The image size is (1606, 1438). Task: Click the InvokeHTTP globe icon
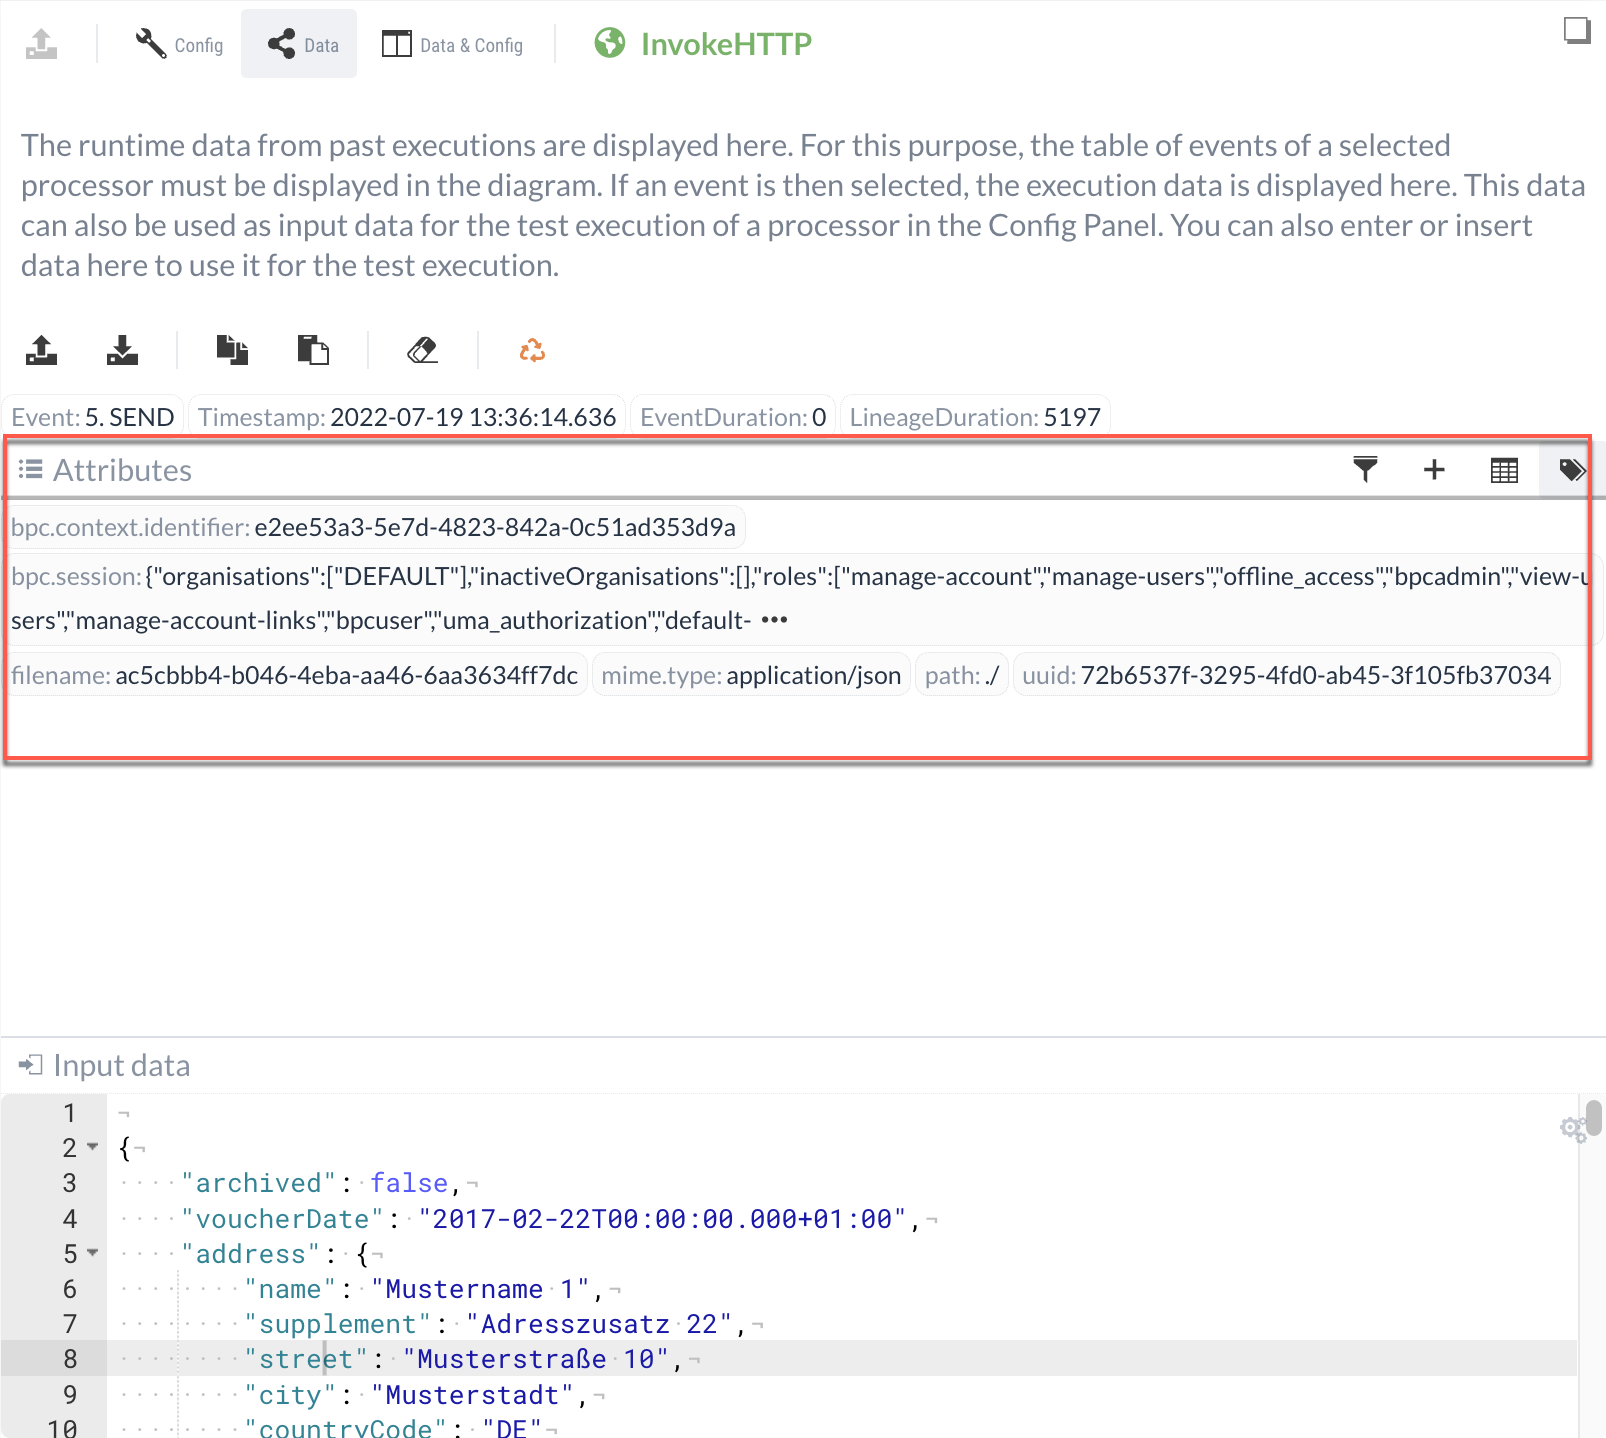[x=609, y=43]
